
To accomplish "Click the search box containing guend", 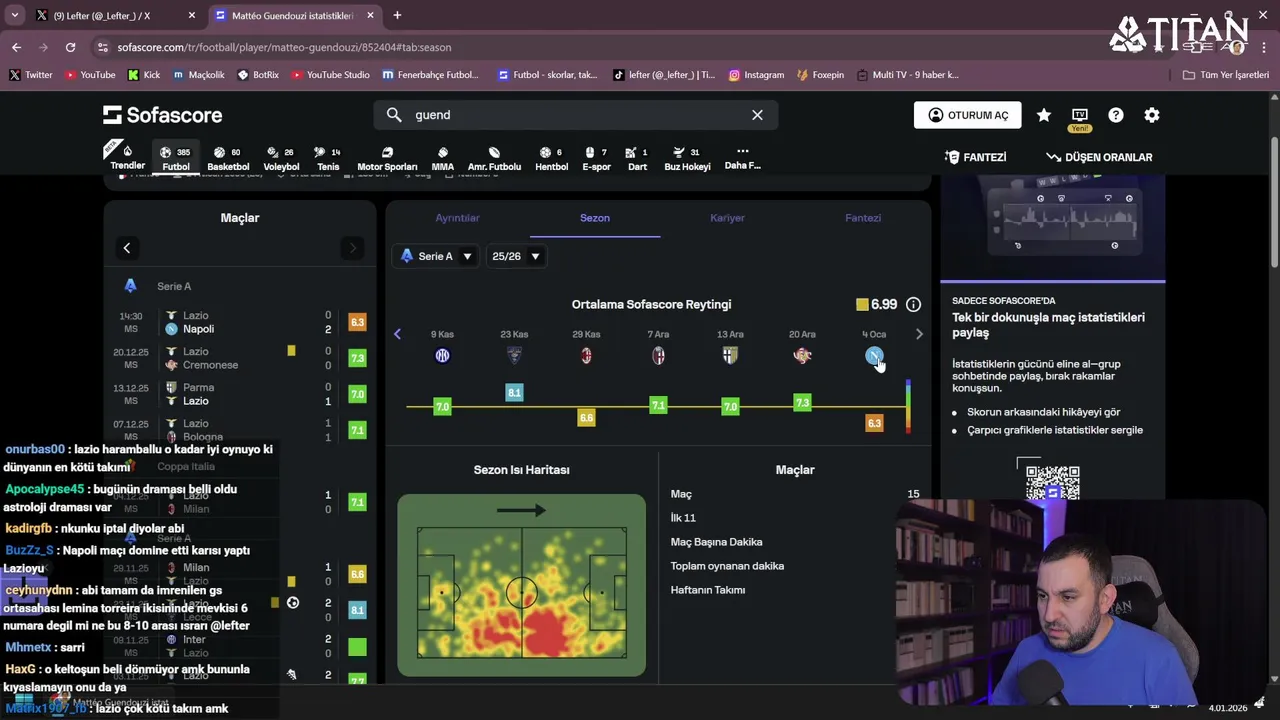I will [x=576, y=115].
